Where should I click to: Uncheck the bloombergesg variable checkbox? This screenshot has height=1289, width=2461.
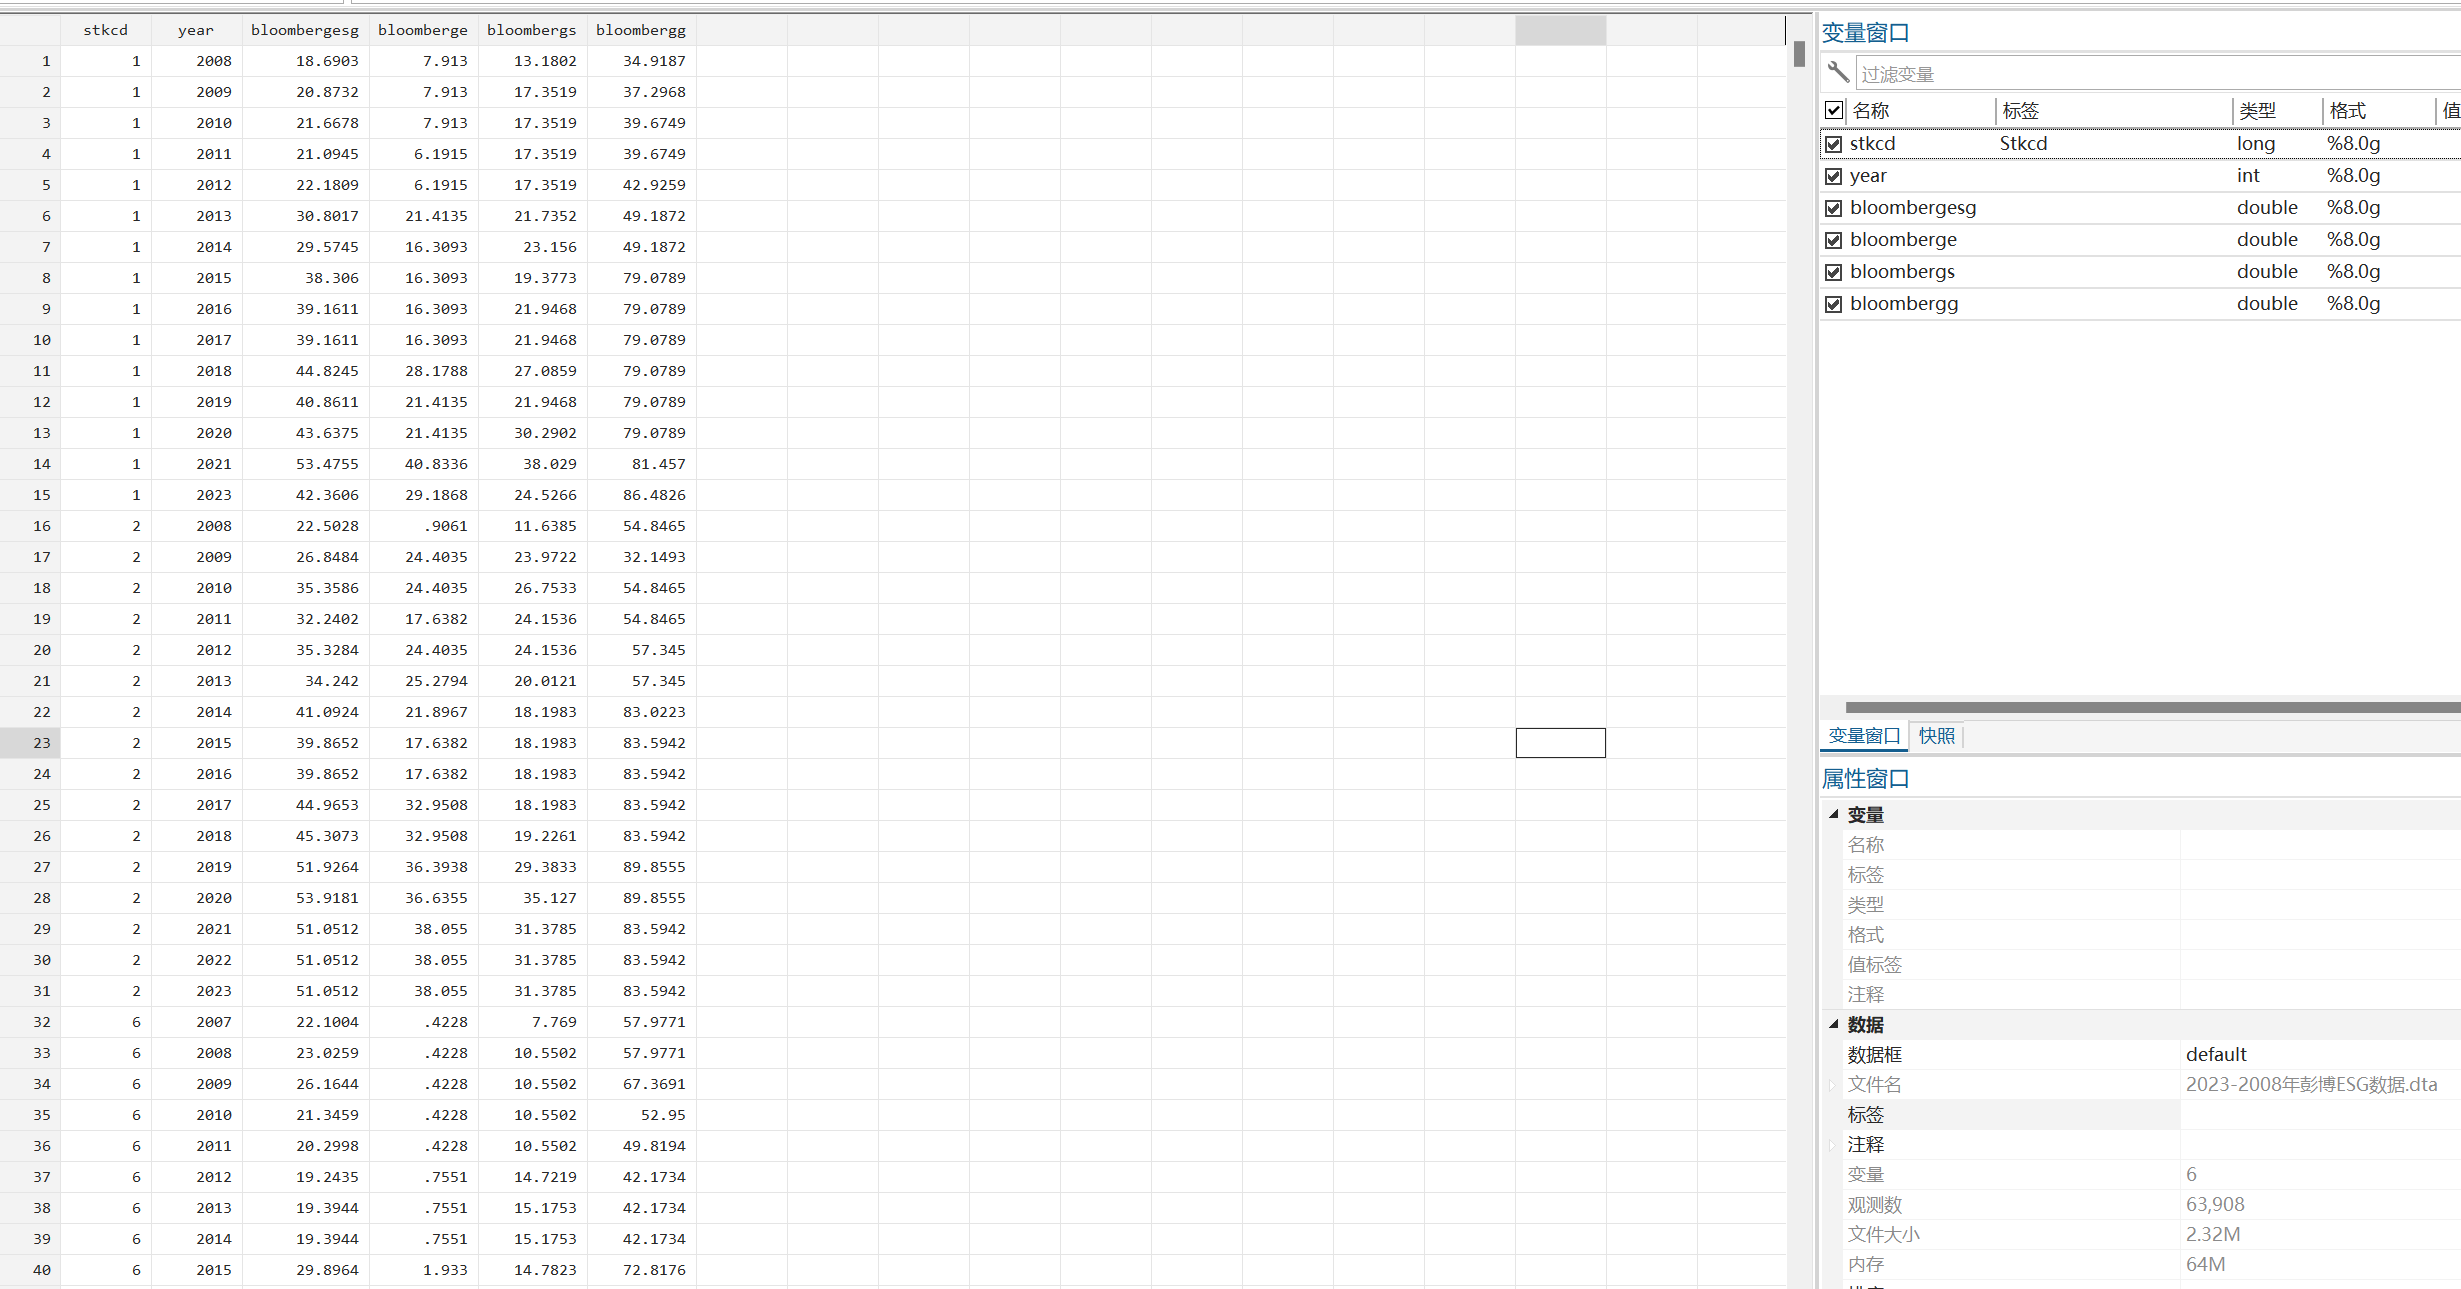[1833, 208]
